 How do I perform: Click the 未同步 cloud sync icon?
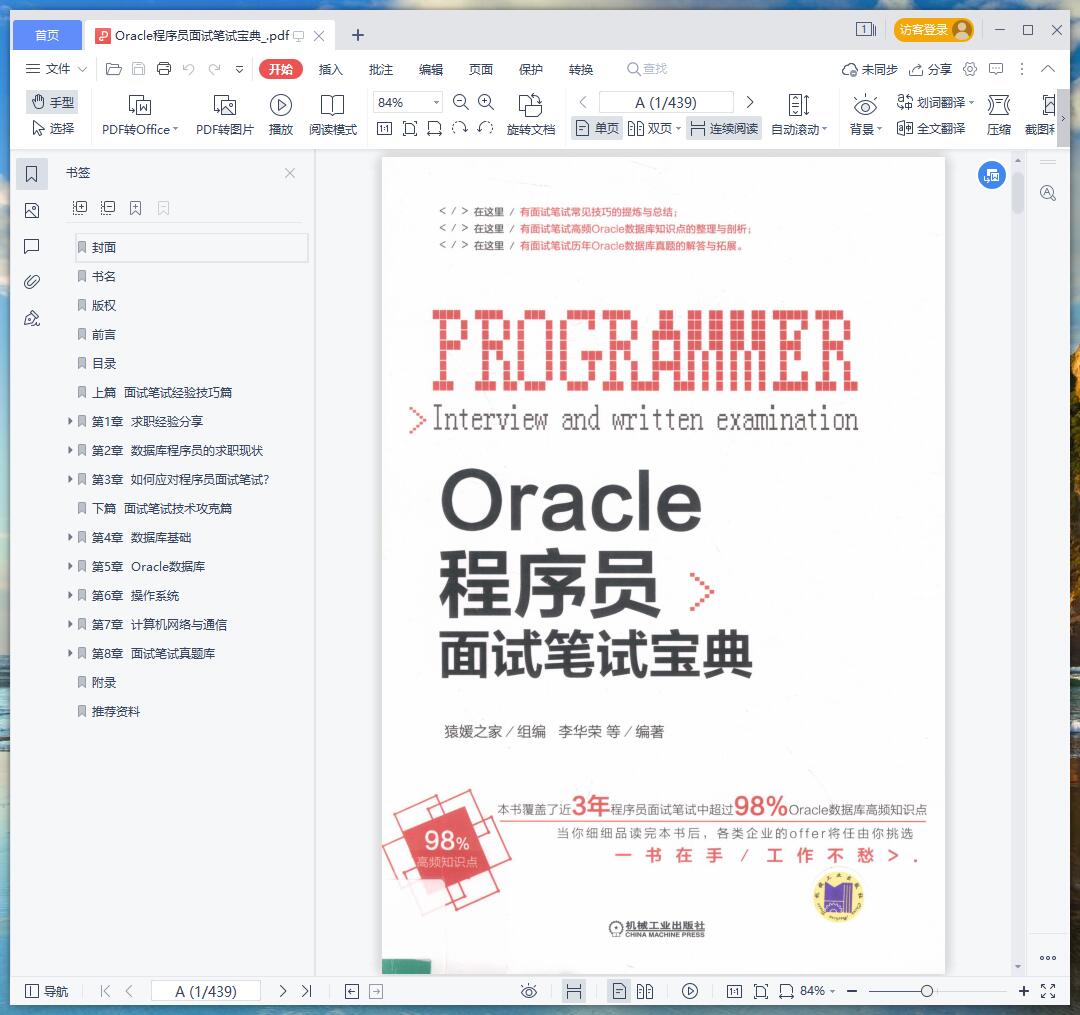click(x=870, y=69)
